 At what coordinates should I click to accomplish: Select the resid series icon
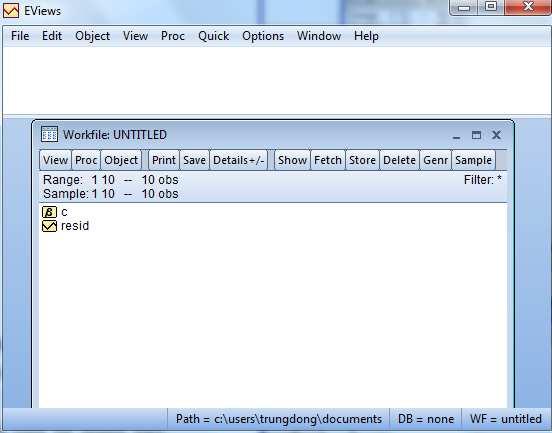click(x=49, y=226)
